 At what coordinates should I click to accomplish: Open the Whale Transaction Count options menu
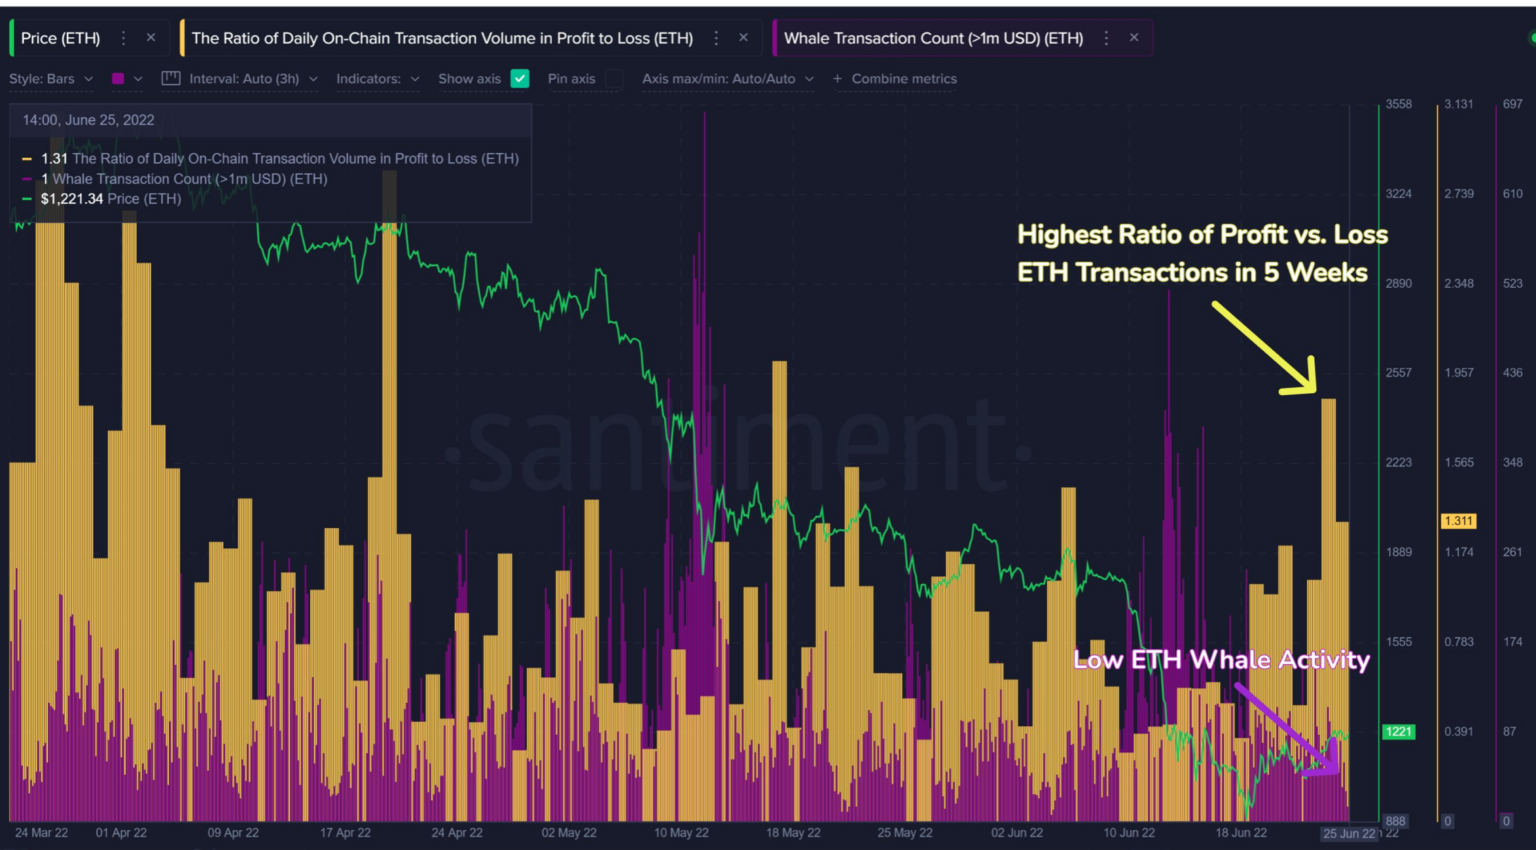point(1106,37)
